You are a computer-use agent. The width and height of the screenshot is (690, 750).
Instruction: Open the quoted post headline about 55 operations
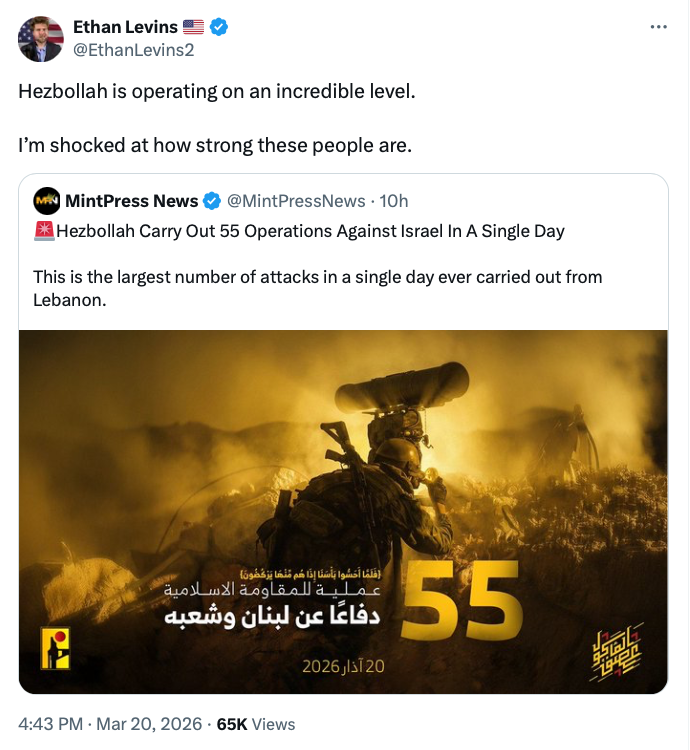[x=310, y=231]
